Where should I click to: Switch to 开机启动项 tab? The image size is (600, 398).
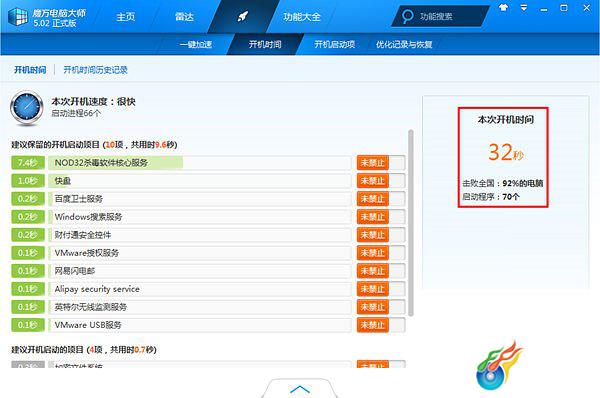[x=334, y=44]
